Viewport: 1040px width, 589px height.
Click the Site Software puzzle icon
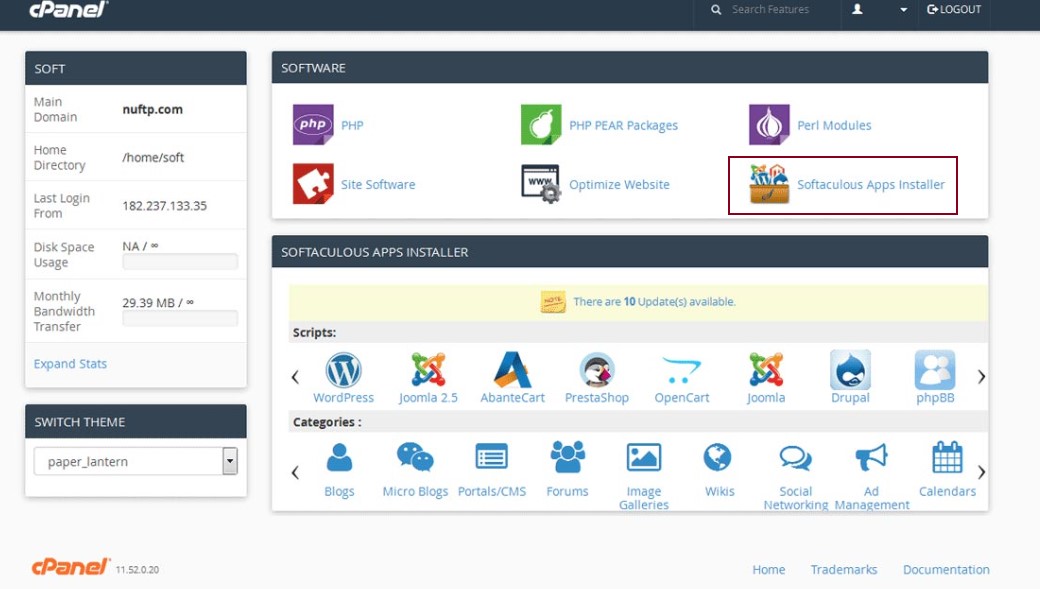(313, 184)
